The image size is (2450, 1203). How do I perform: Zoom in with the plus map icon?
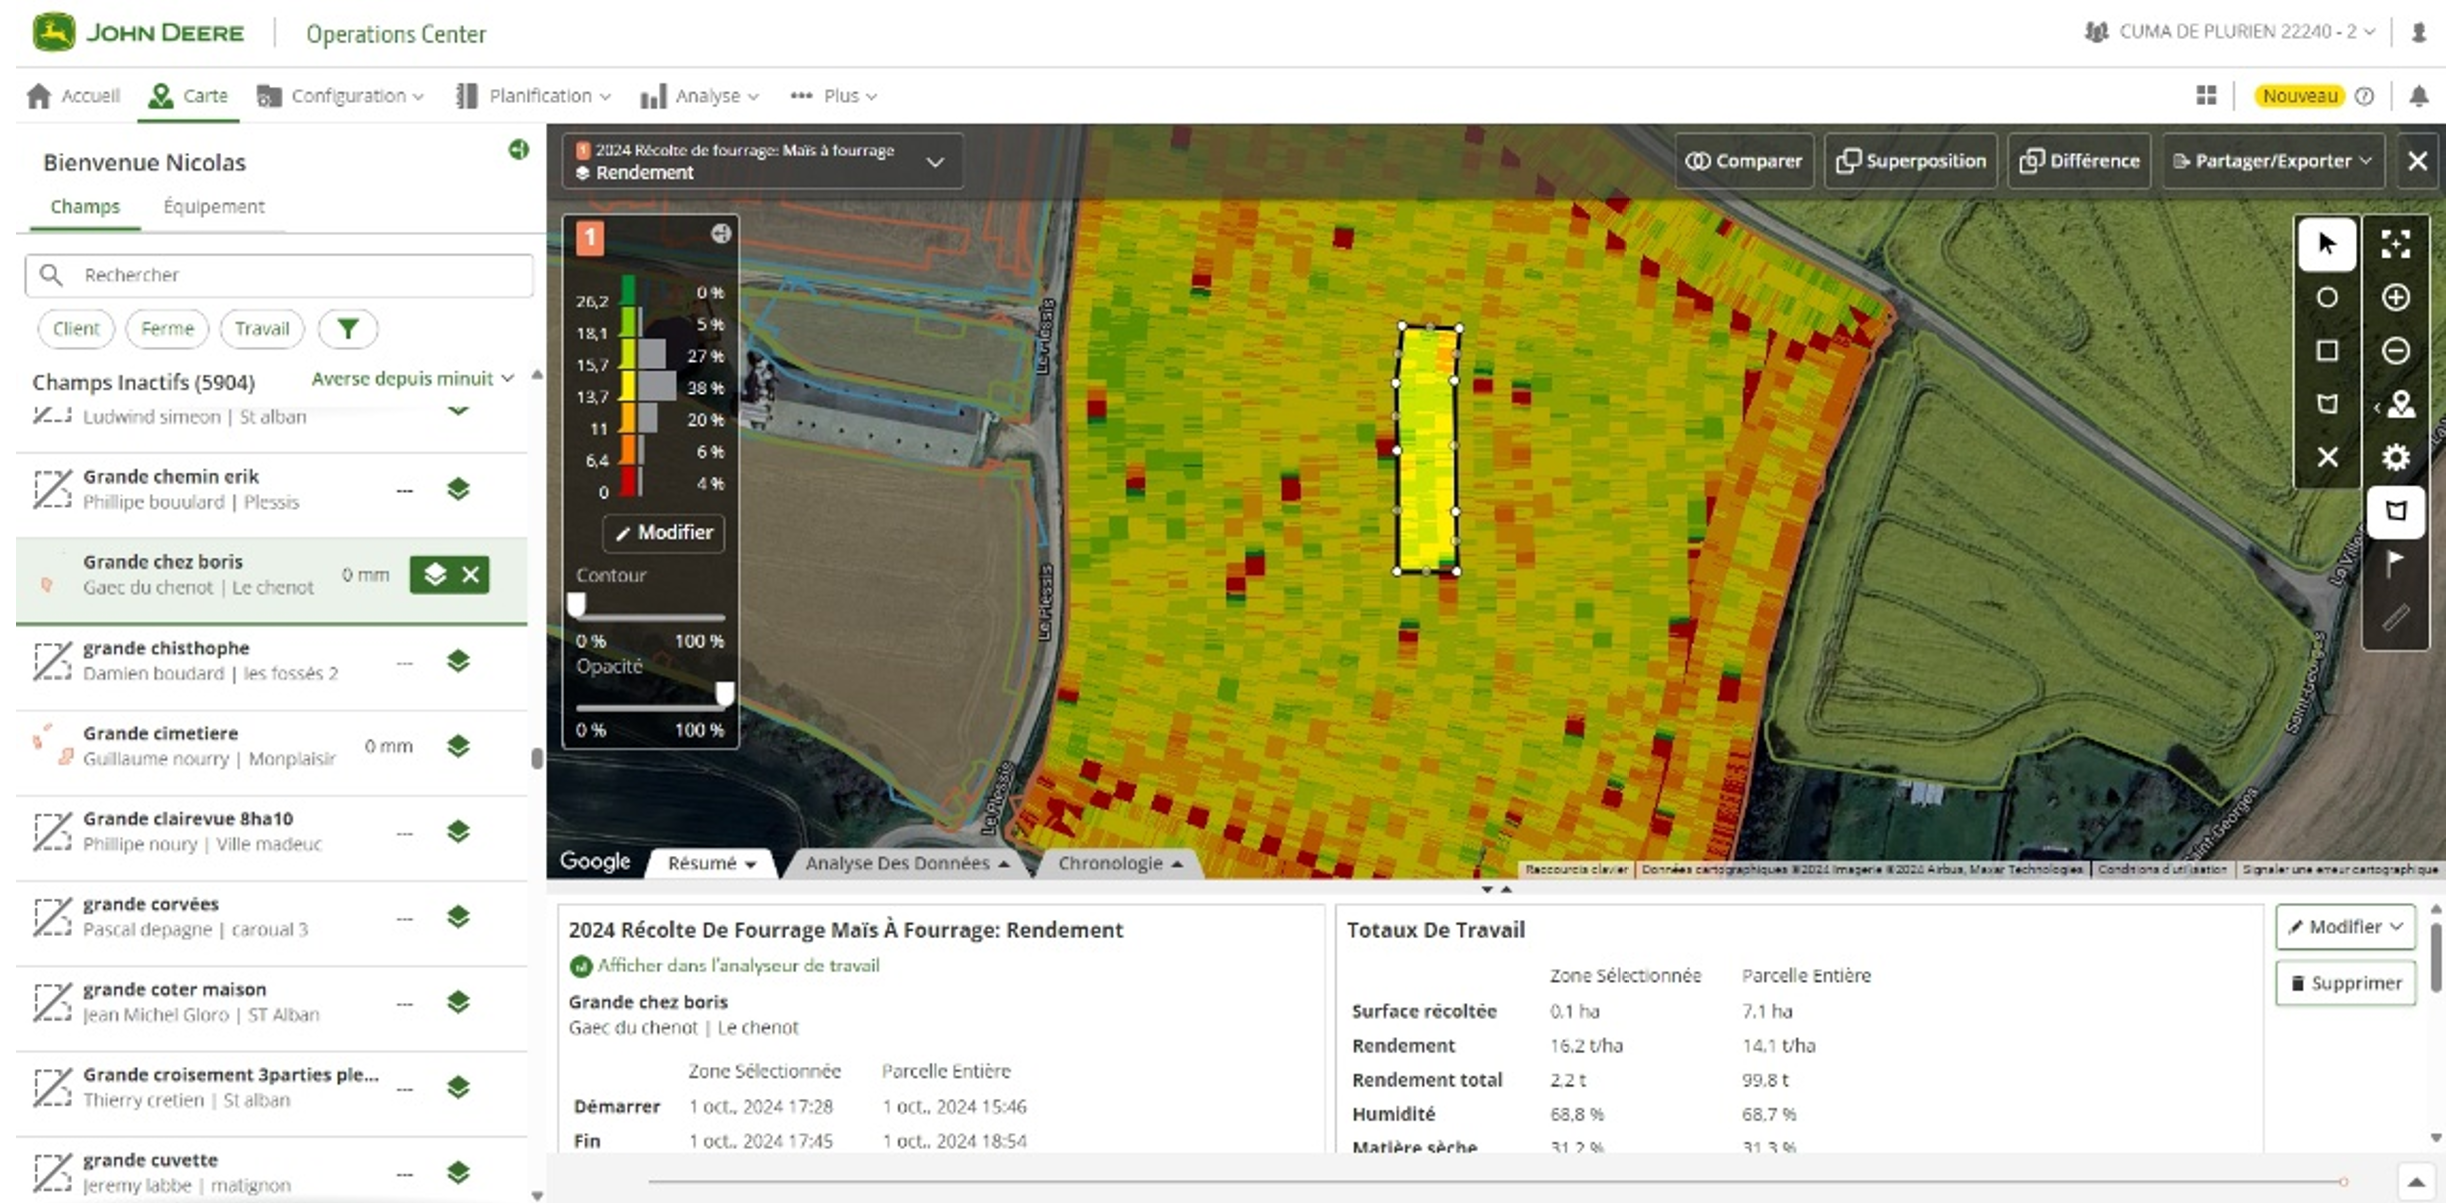tap(2395, 298)
